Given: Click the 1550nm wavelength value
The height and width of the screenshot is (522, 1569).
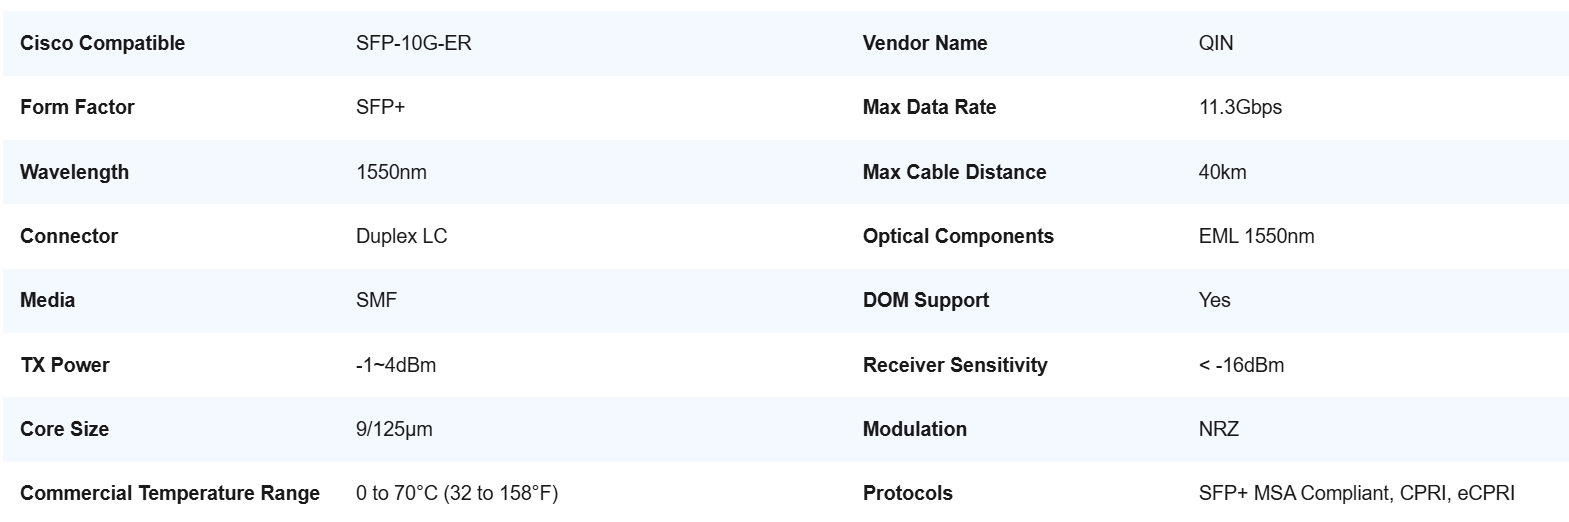Looking at the screenshot, I should point(391,172).
